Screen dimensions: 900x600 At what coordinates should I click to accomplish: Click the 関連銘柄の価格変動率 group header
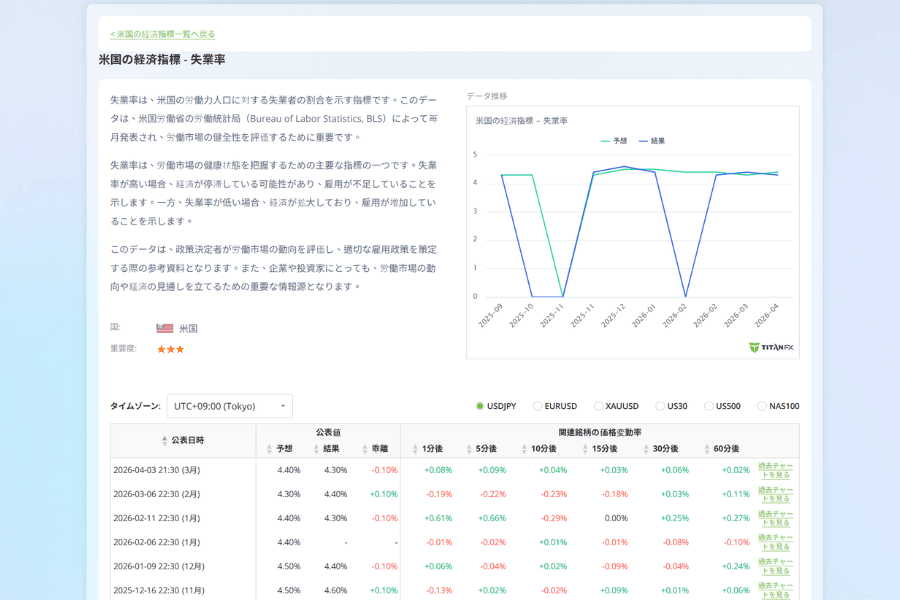pyautogui.click(x=600, y=432)
